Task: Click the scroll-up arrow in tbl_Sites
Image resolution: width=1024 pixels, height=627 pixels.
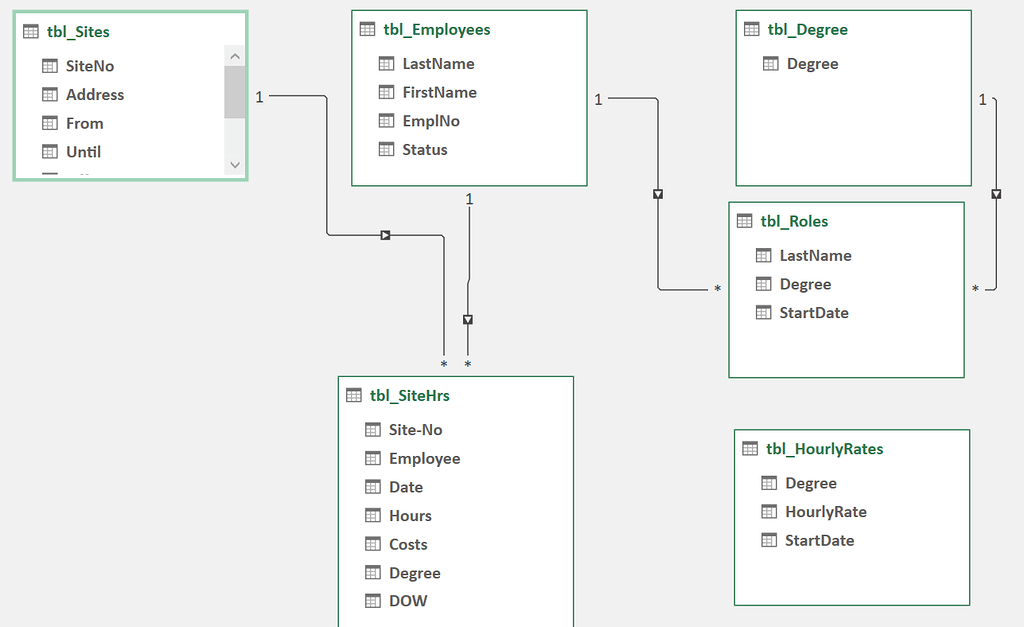Action: [234, 55]
